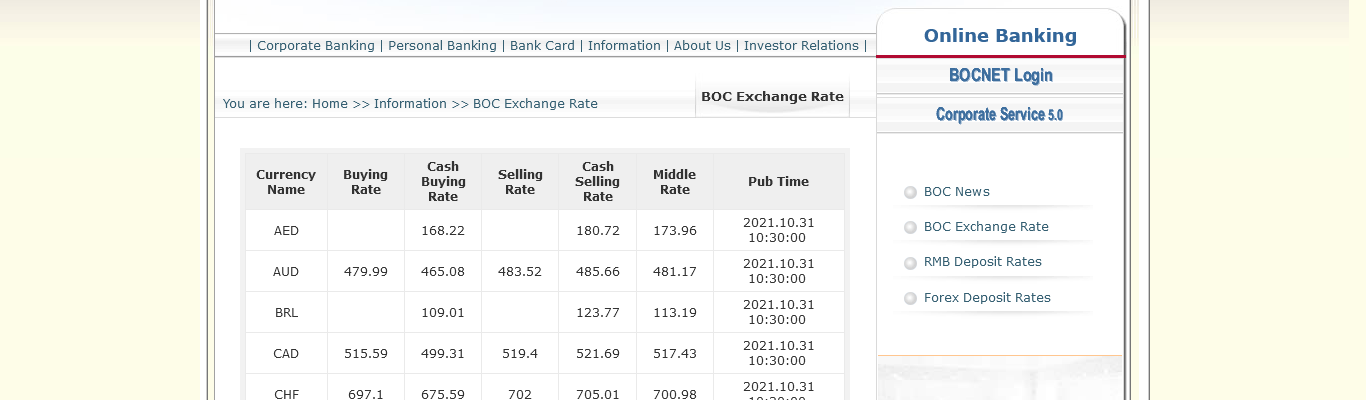
Task: Click the BOCNET Login button
Action: (1000, 75)
